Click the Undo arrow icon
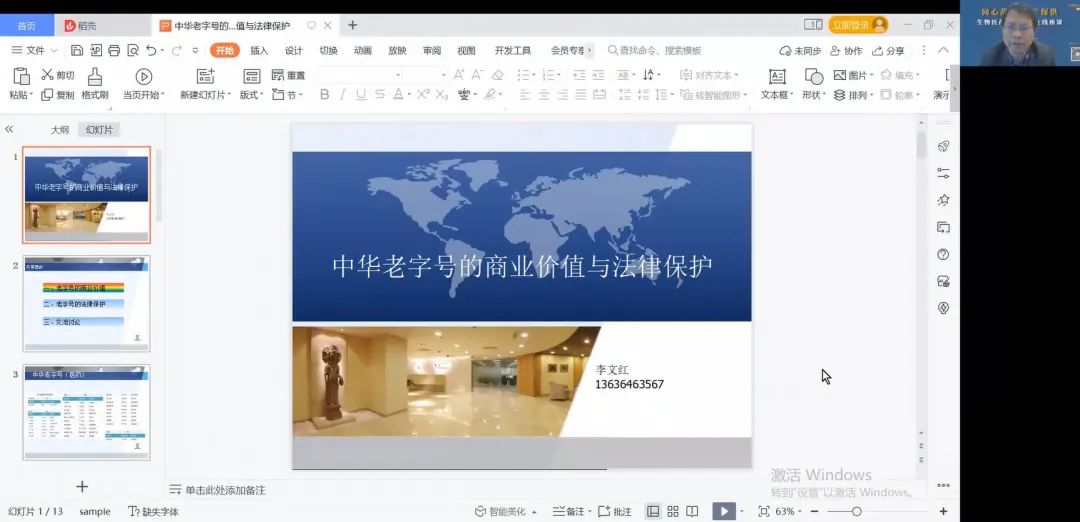The height and width of the screenshot is (522, 1080). click(x=151, y=51)
